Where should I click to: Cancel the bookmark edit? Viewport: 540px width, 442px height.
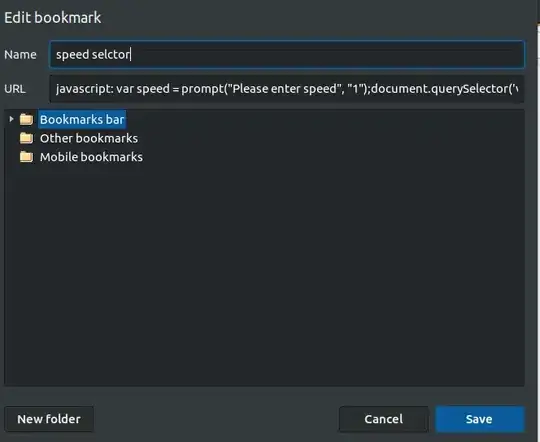point(384,419)
